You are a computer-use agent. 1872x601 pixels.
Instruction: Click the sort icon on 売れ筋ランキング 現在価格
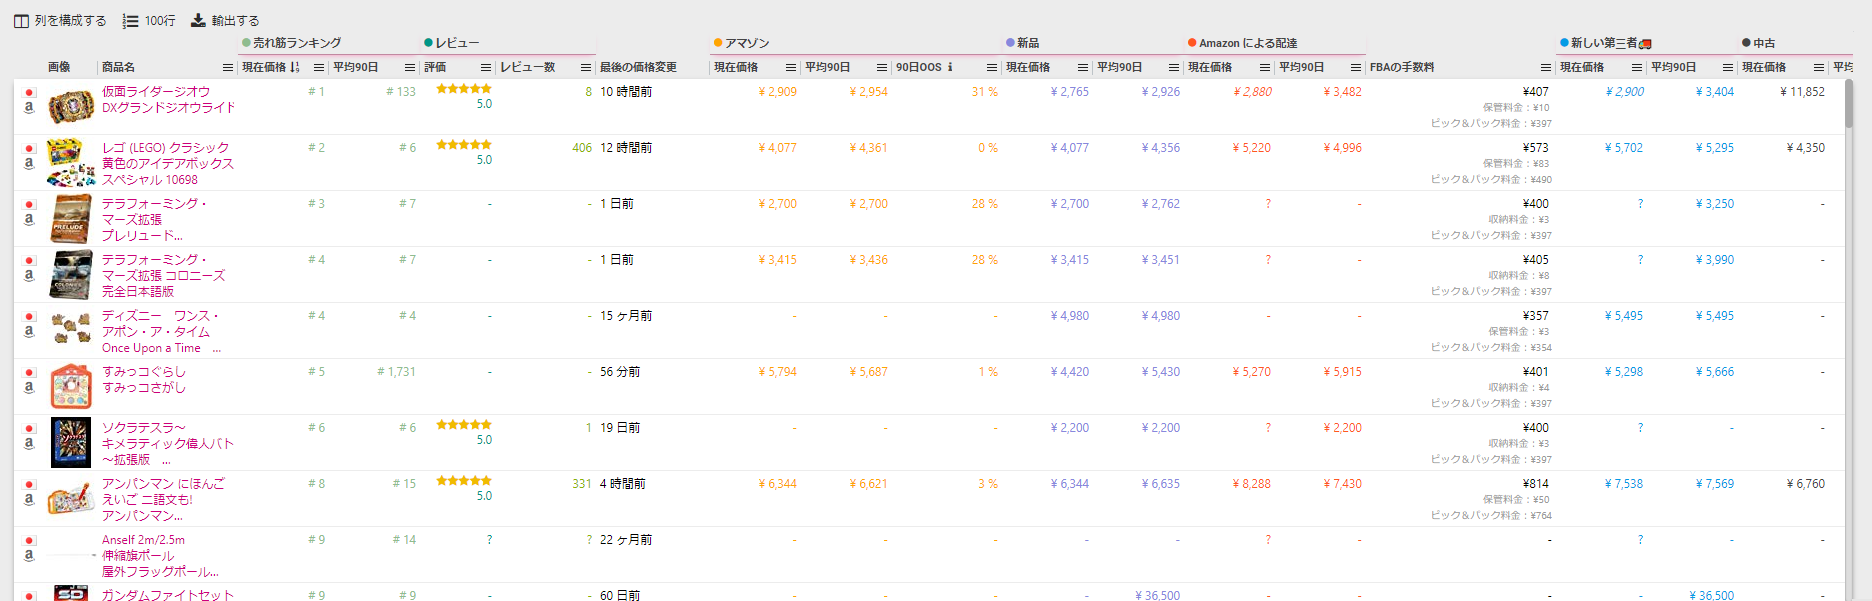click(295, 68)
